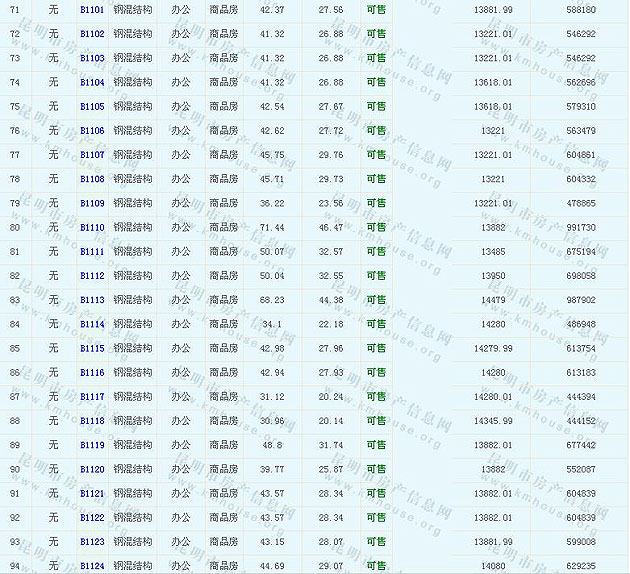Click the B1109 room number
Image resolution: width=630 pixels, height=574 pixels.
pos(92,203)
